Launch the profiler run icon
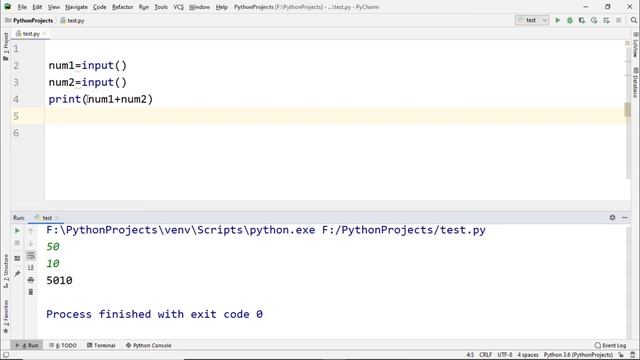Screen dimensions: 640x360 (594, 20)
